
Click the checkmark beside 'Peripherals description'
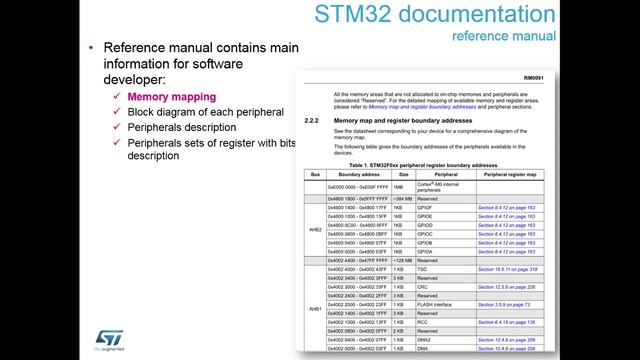[x=117, y=127]
